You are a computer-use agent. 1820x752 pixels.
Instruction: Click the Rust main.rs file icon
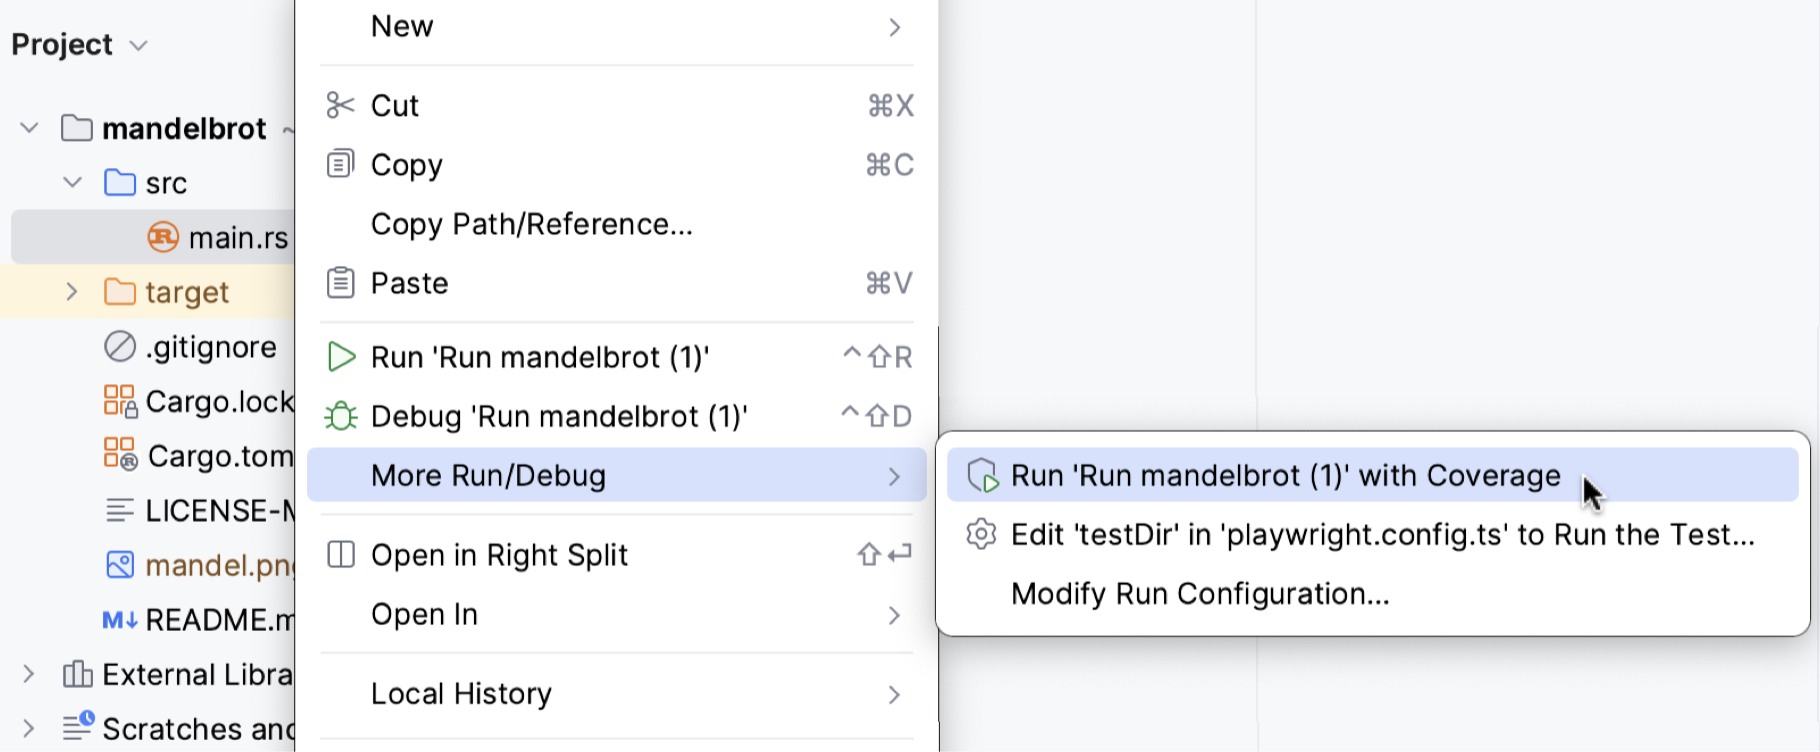click(x=163, y=237)
